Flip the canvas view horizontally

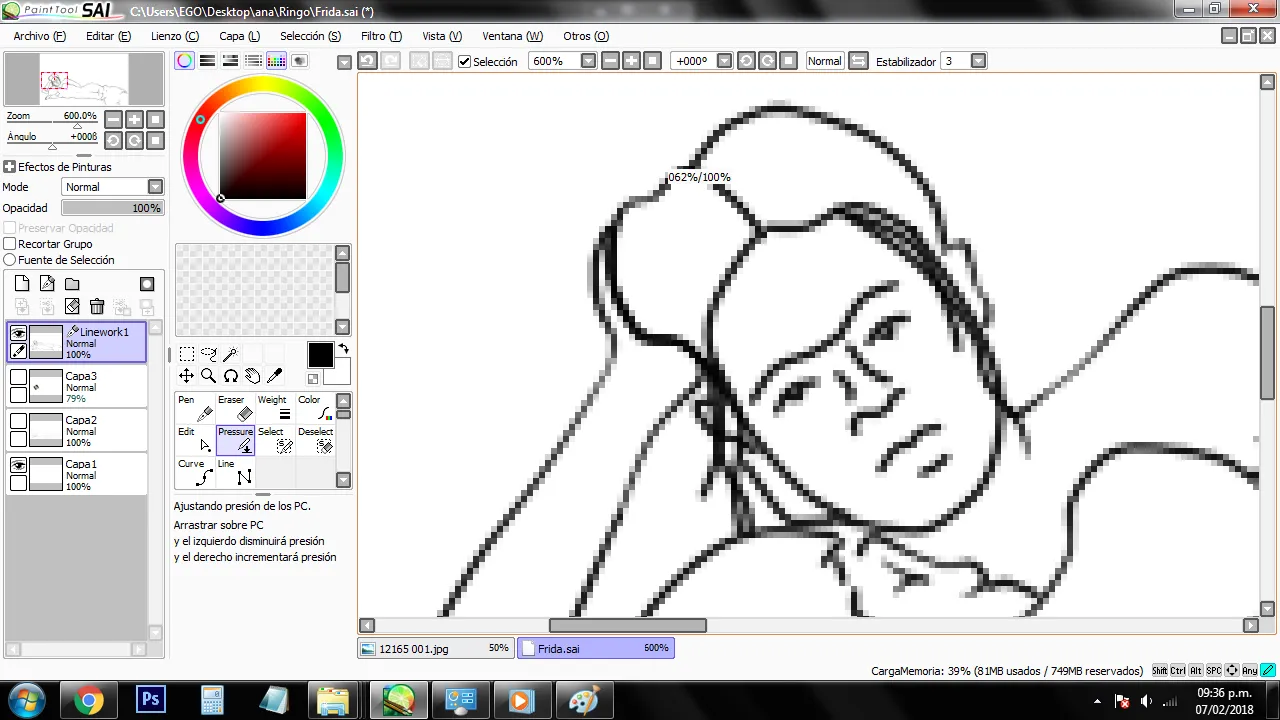858,61
